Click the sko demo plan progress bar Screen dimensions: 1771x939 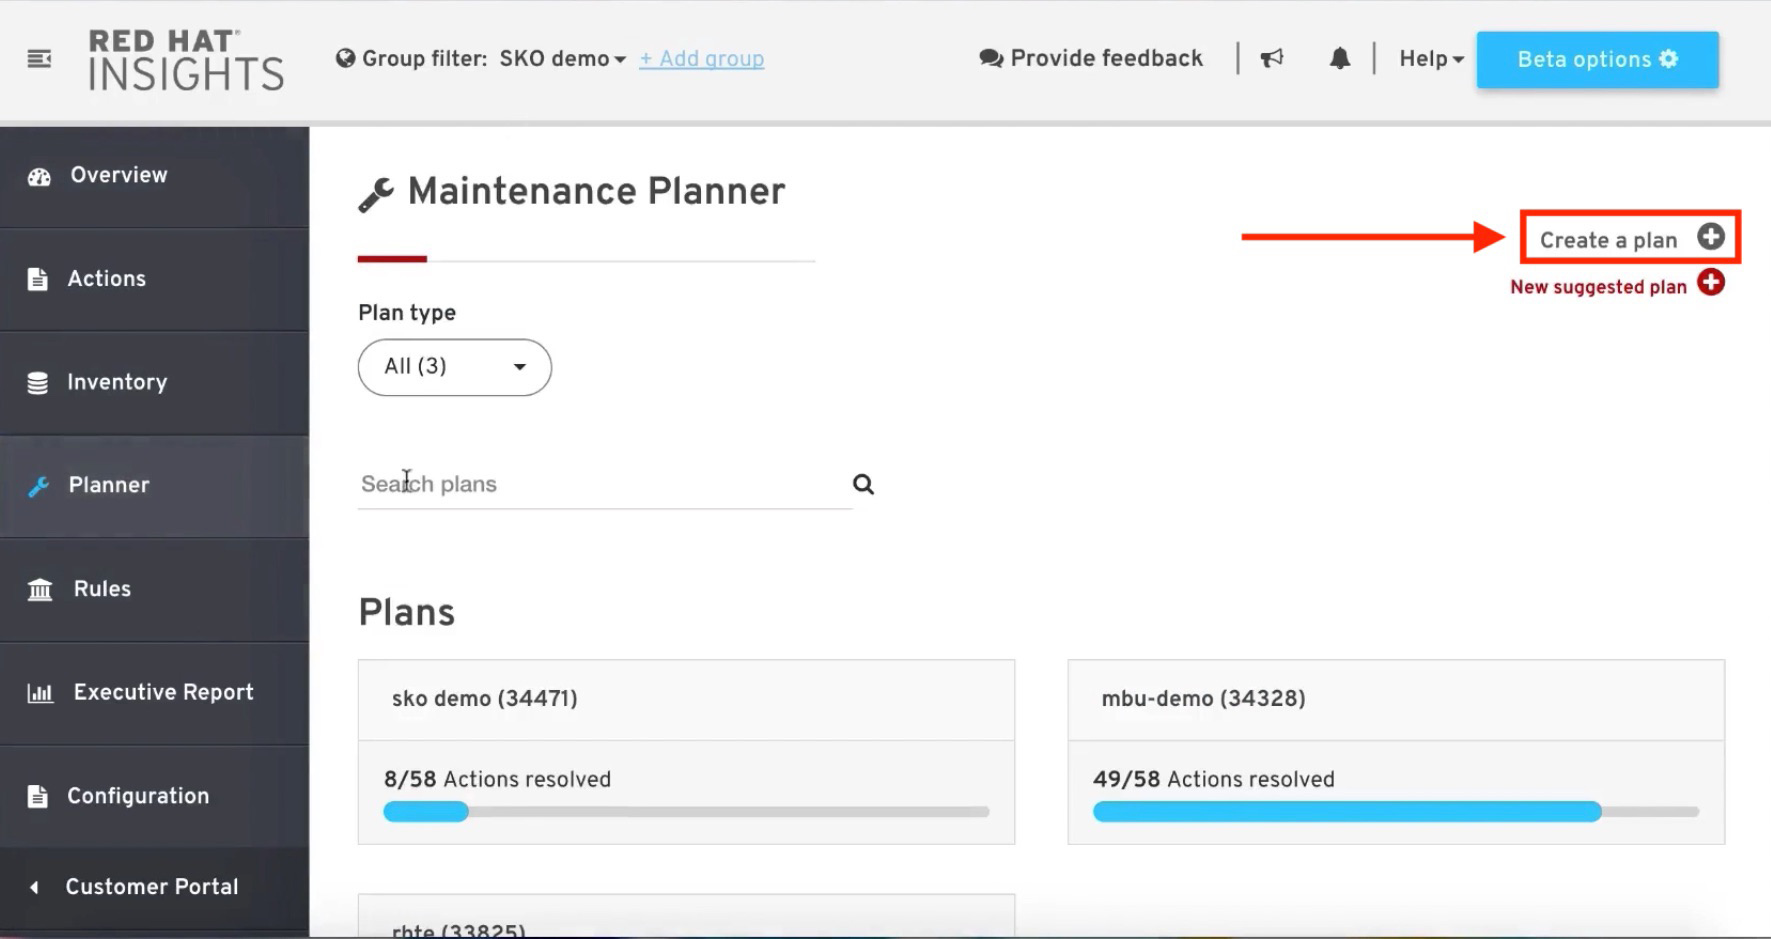pos(686,812)
